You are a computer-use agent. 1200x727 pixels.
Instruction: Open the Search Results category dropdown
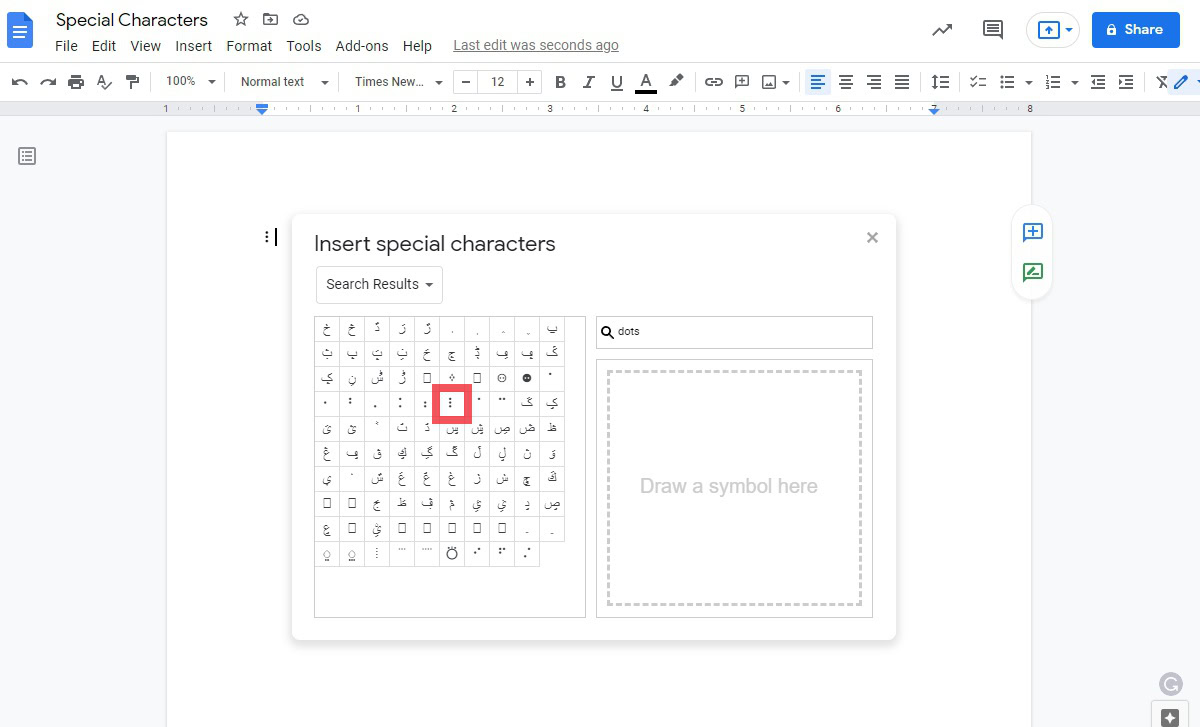point(379,285)
